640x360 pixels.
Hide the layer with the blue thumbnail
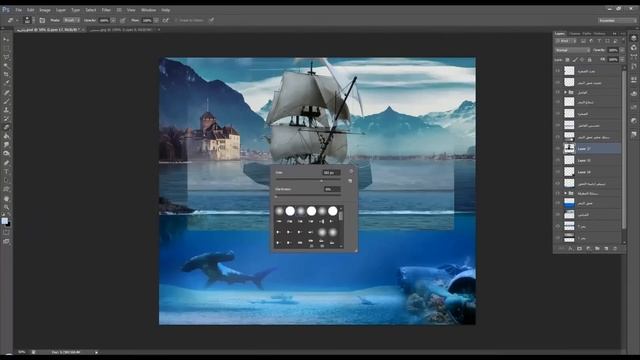tap(558, 203)
